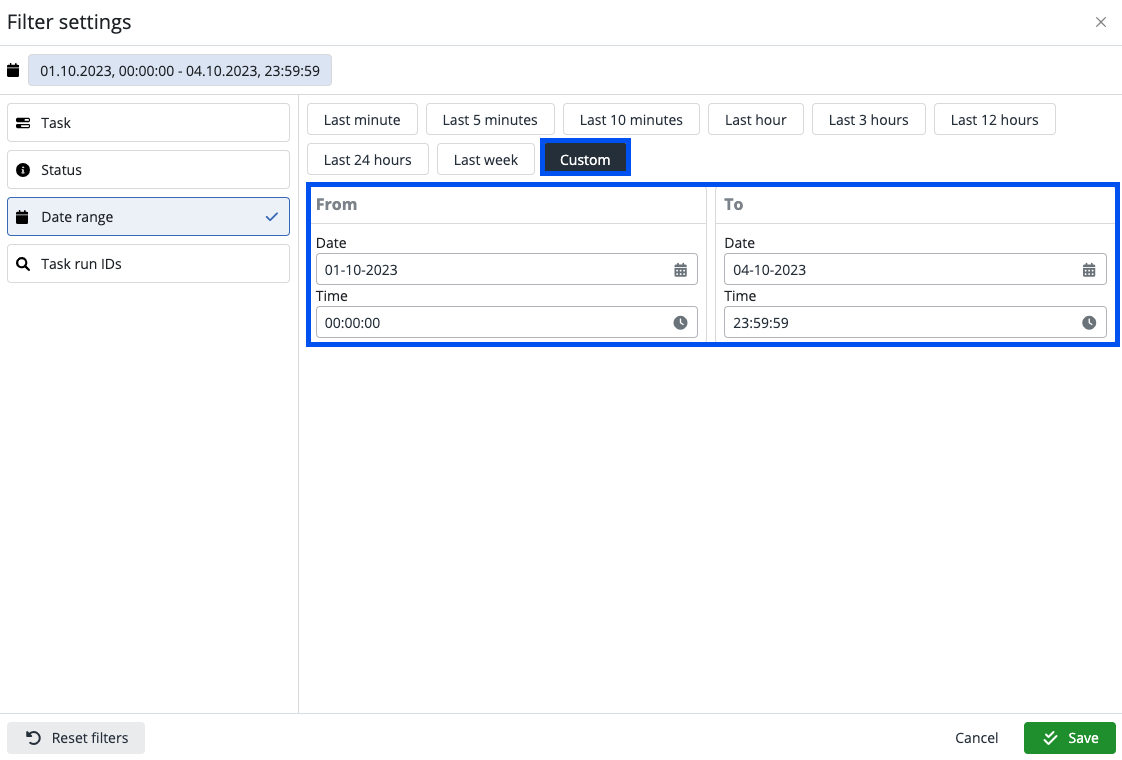Open the To date calendar picker icon
1122x760 pixels.
click(1089, 270)
